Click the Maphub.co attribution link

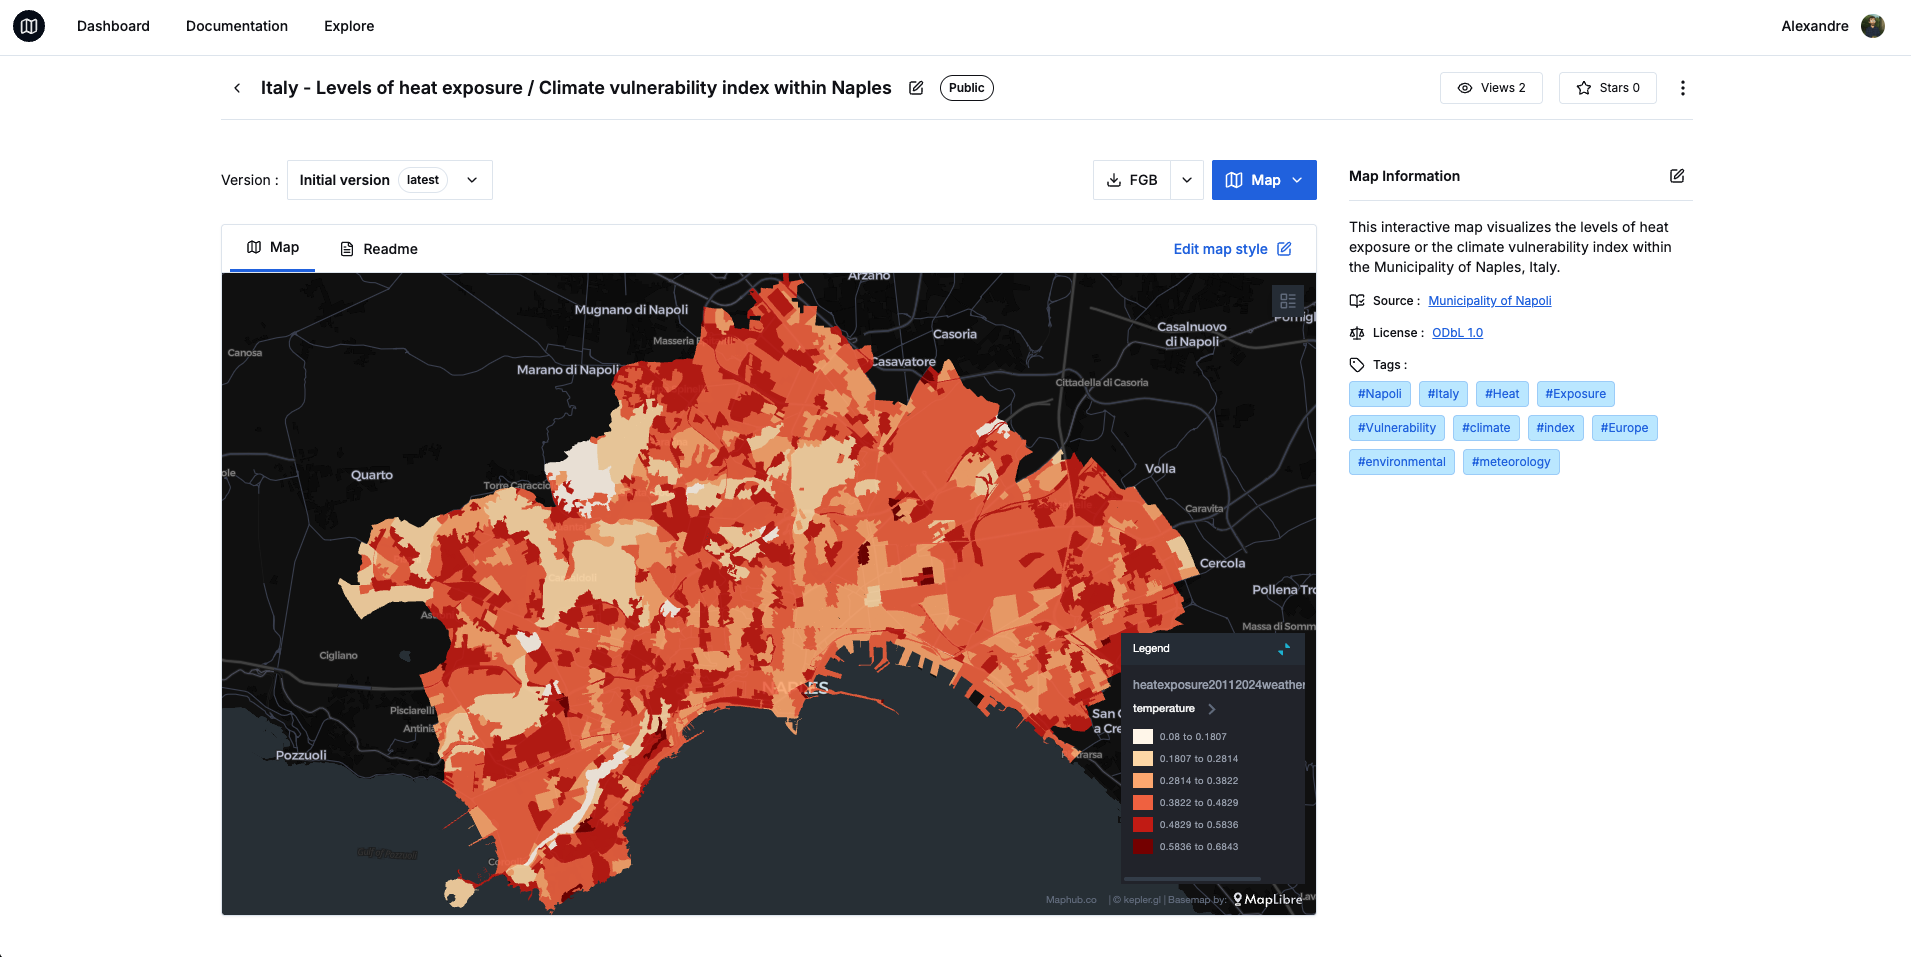tap(1071, 900)
